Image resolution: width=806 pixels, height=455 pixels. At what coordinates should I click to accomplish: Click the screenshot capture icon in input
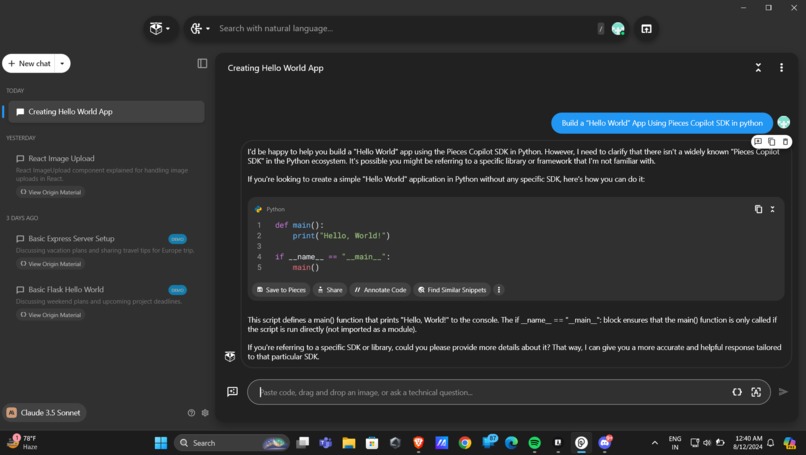pyautogui.click(x=756, y=392)
